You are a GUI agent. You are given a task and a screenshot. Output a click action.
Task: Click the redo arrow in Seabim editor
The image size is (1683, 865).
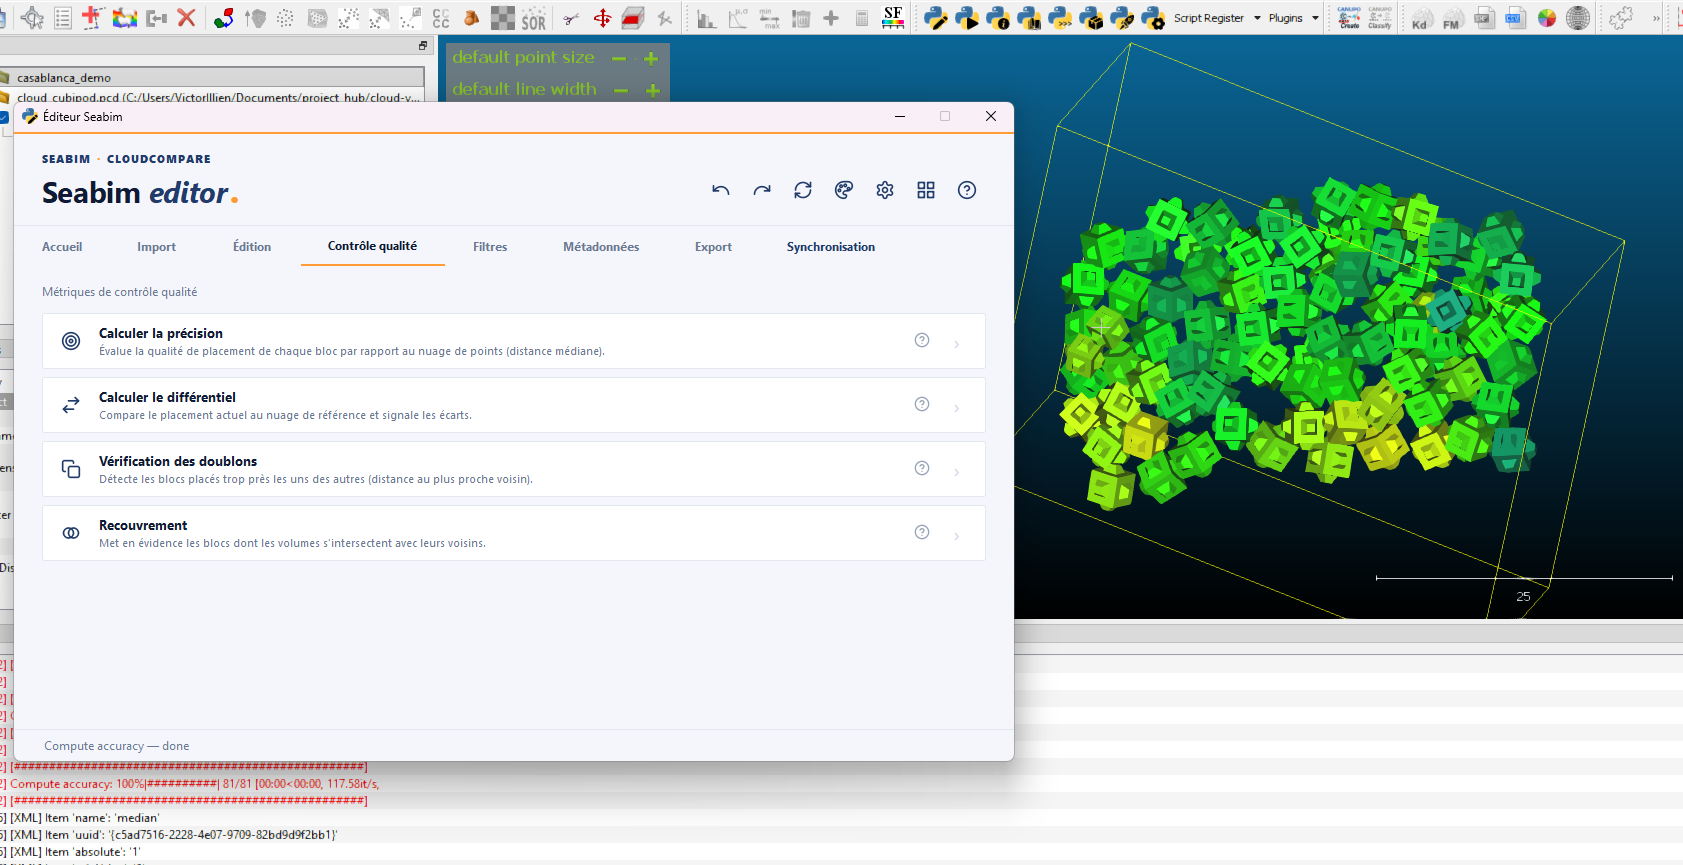point(762,190)
